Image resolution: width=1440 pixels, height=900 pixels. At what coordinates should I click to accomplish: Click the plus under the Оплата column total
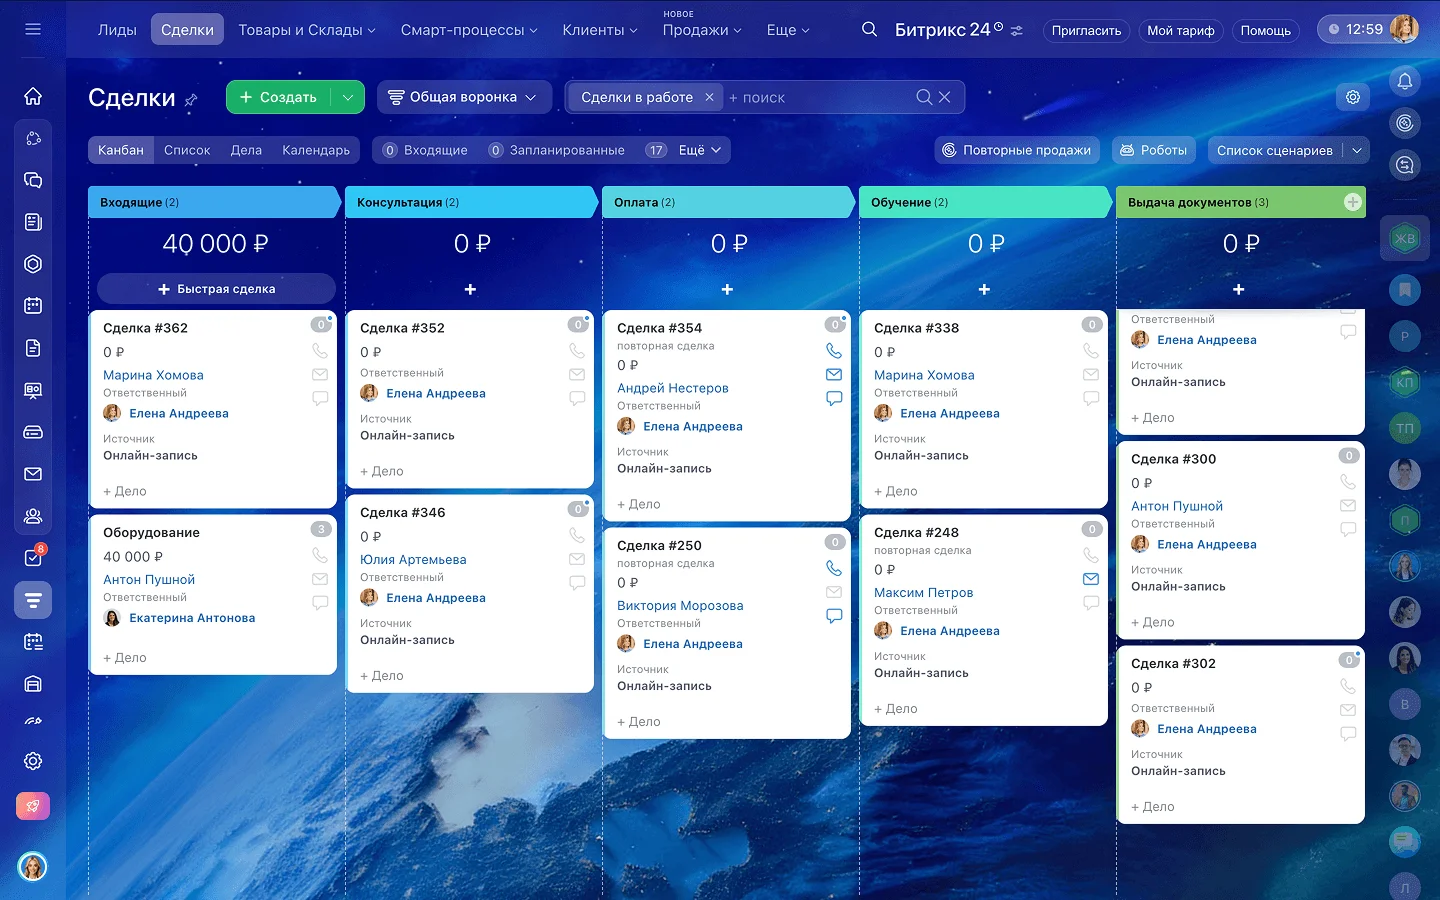point(727,289)
